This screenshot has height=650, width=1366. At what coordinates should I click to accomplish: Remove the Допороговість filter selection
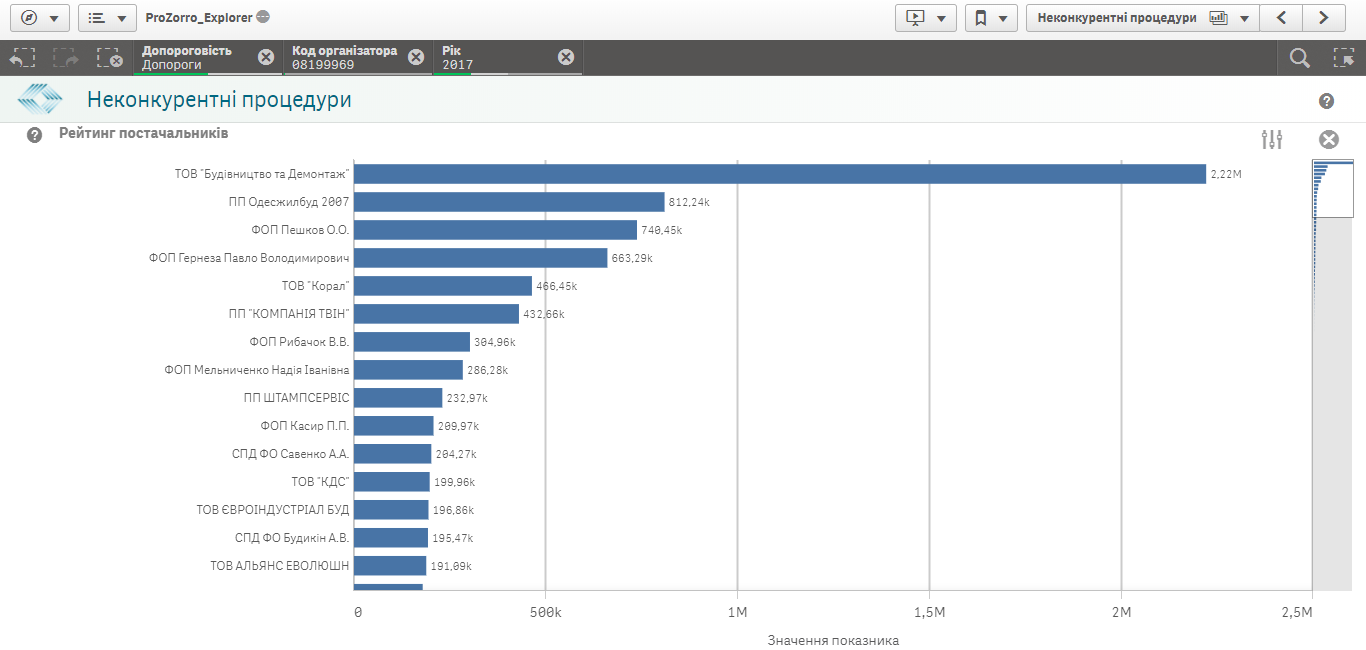point(266,57)
